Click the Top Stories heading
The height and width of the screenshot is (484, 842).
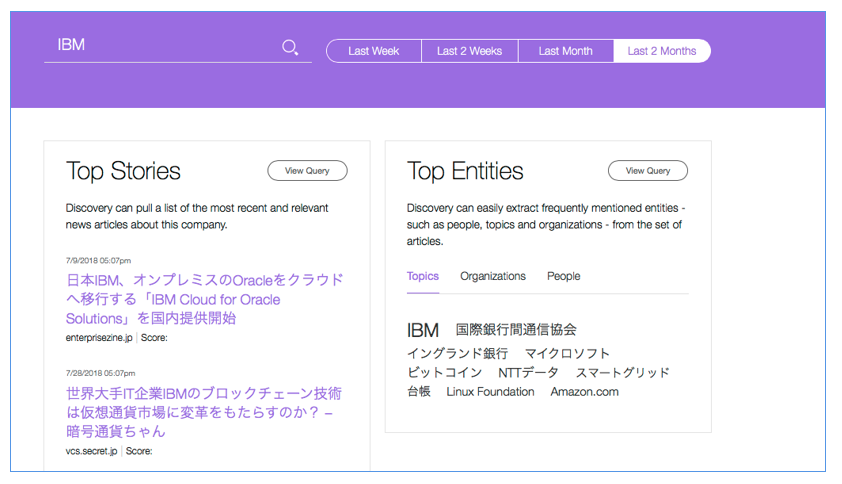[123, 171]
